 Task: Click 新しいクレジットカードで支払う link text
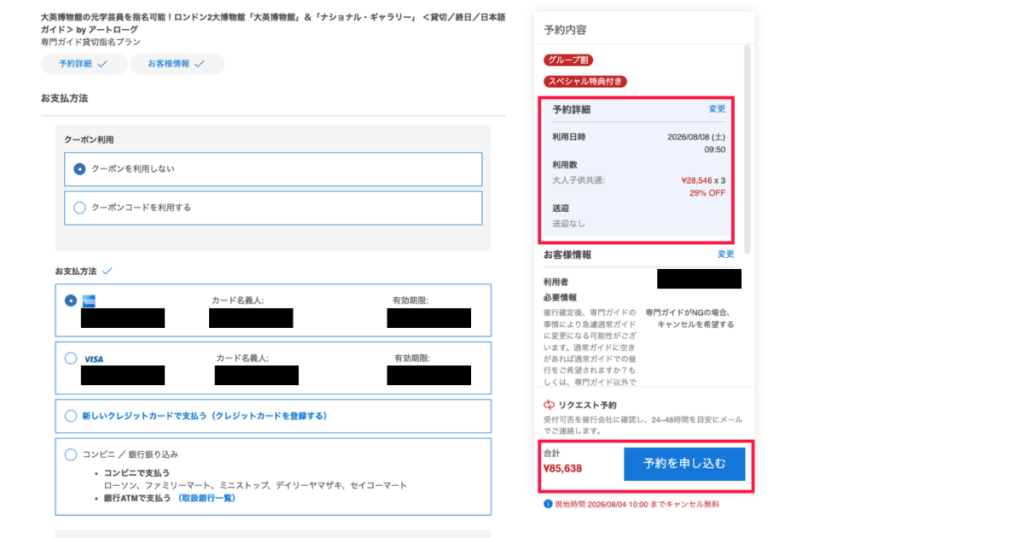point(204,416)
